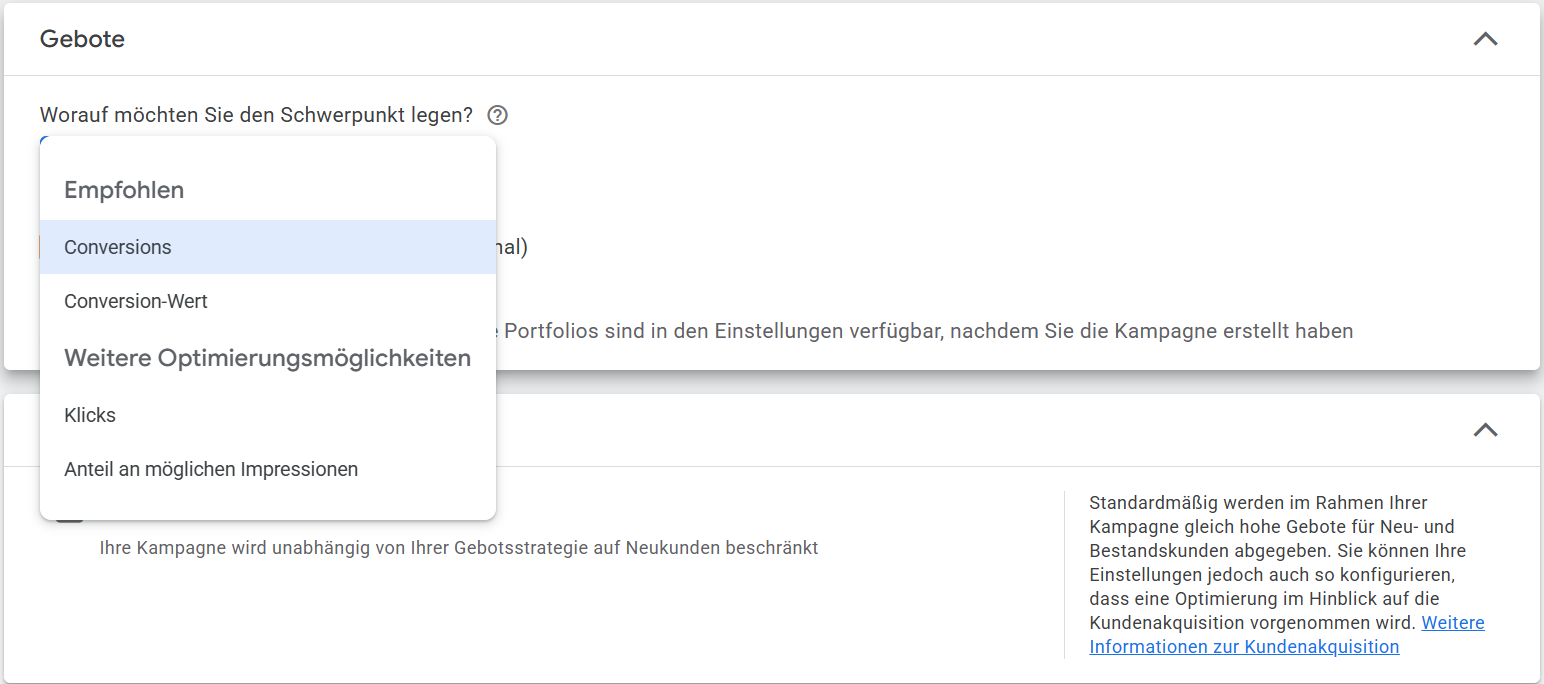Click the focus dropdown field edge above Empfohlen
Screen dimensions: 1544x684
(x=43, y=139)
